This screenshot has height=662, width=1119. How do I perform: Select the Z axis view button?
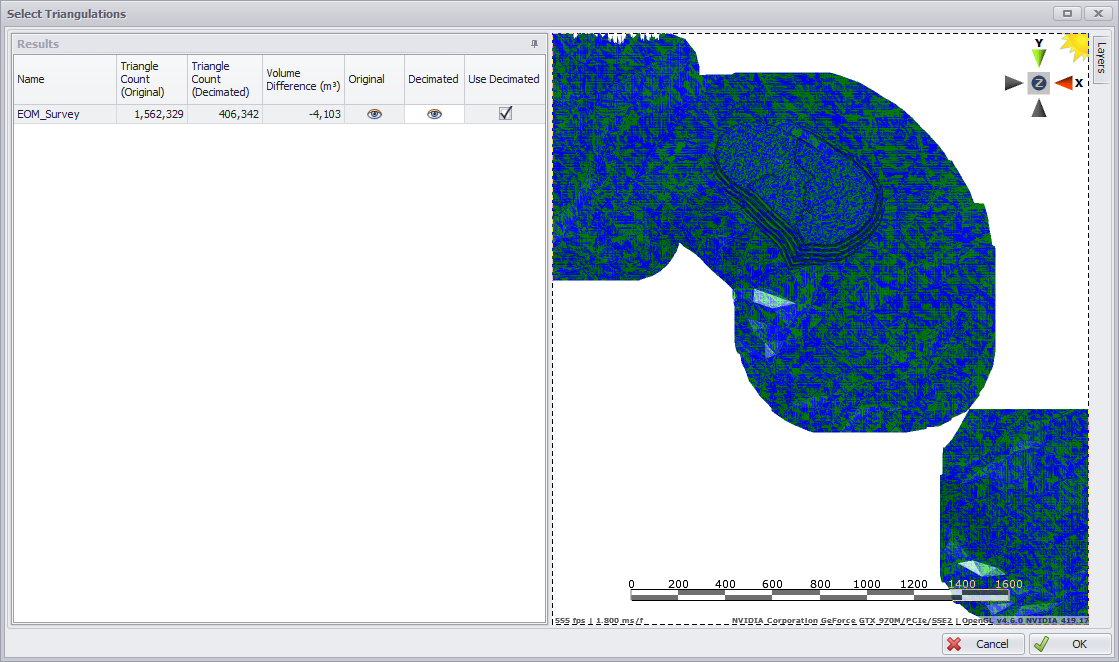click(x=1039, y=83)
